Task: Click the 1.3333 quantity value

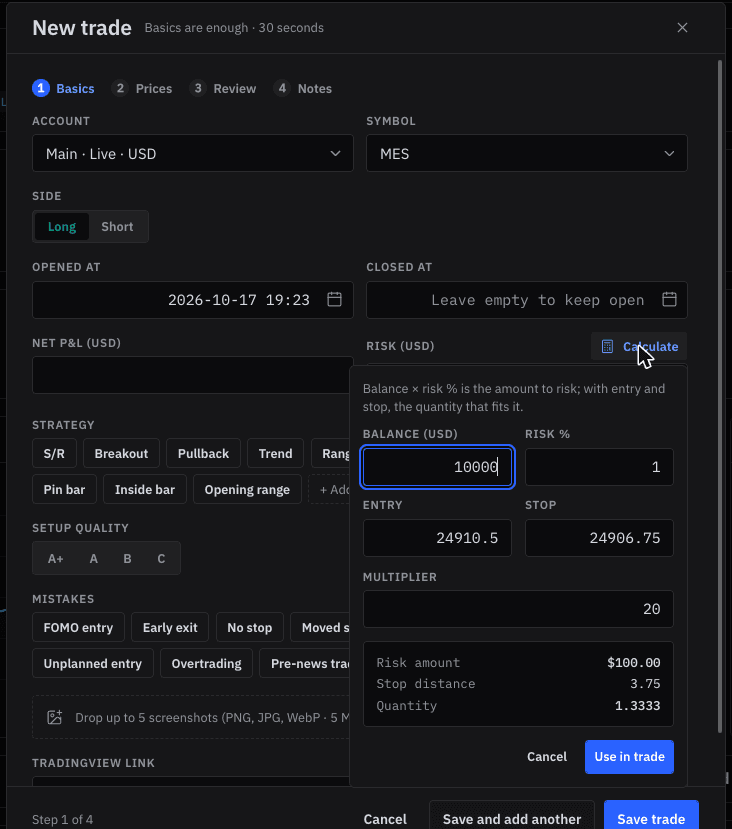Action: point(637,705)
